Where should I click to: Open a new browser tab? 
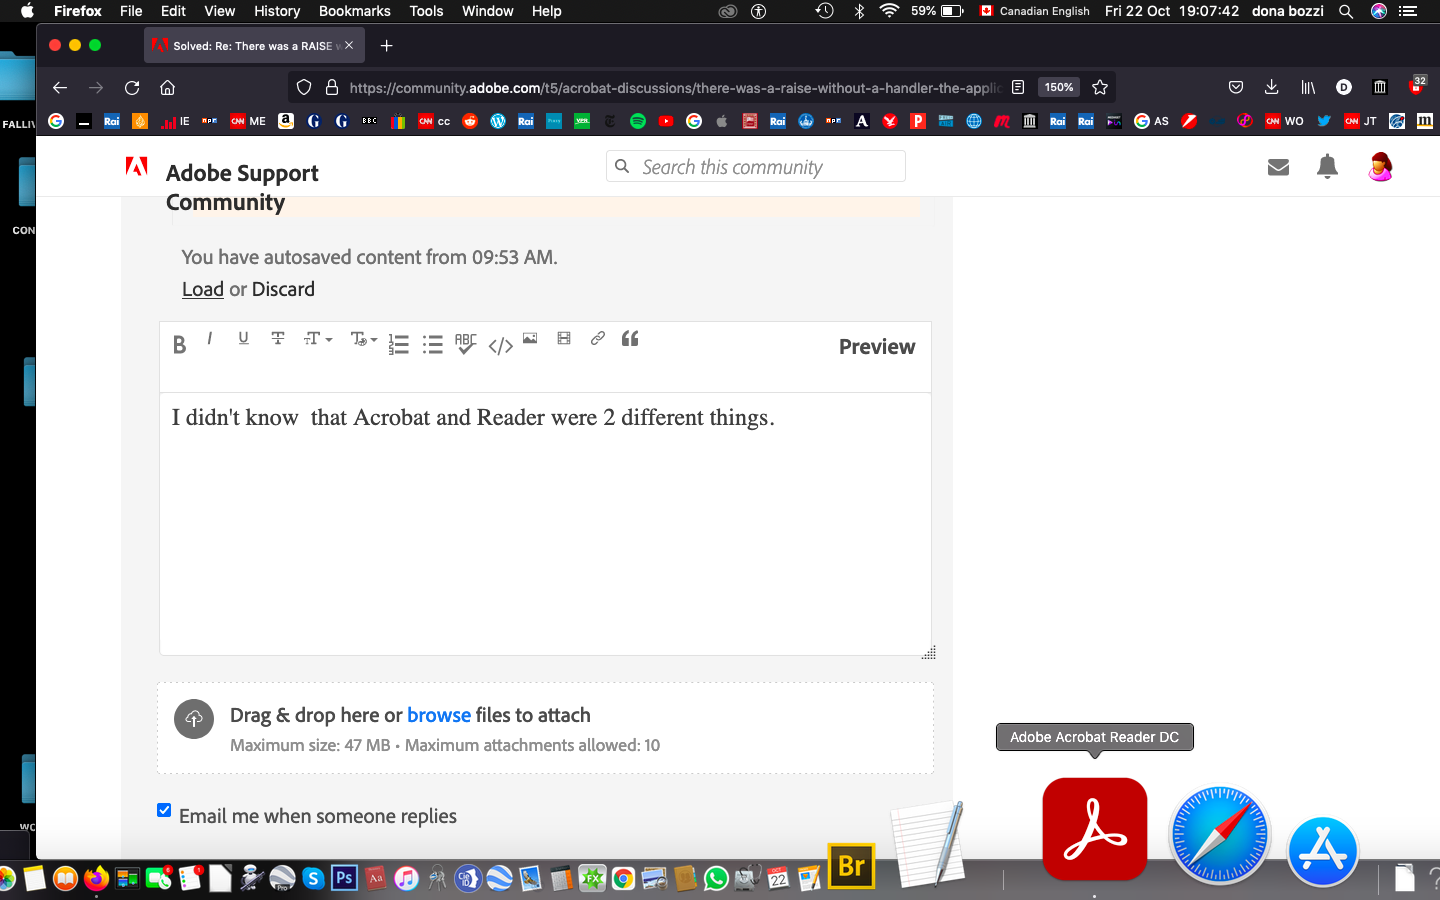[387, 45]
